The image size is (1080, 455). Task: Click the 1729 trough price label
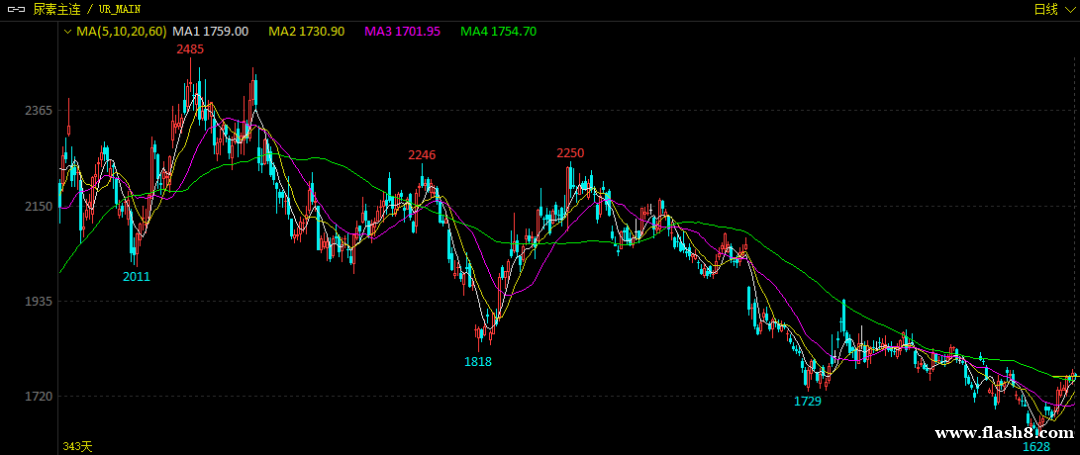[x=808, y=401]
